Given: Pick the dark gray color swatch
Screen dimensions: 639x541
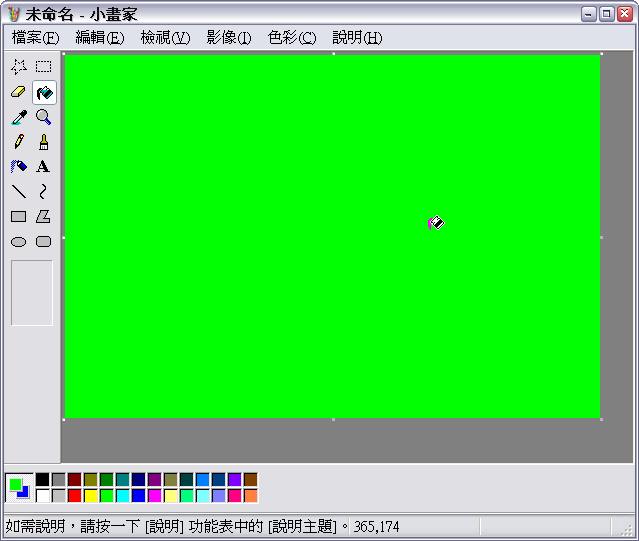Looking at the screenshot, I should coord(59,479).
